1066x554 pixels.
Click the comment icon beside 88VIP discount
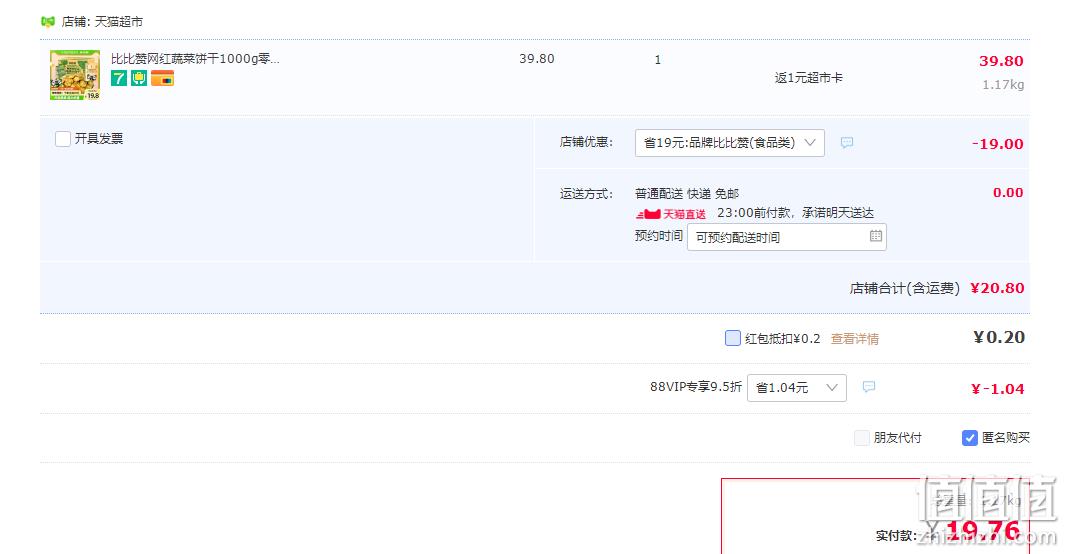868,387
